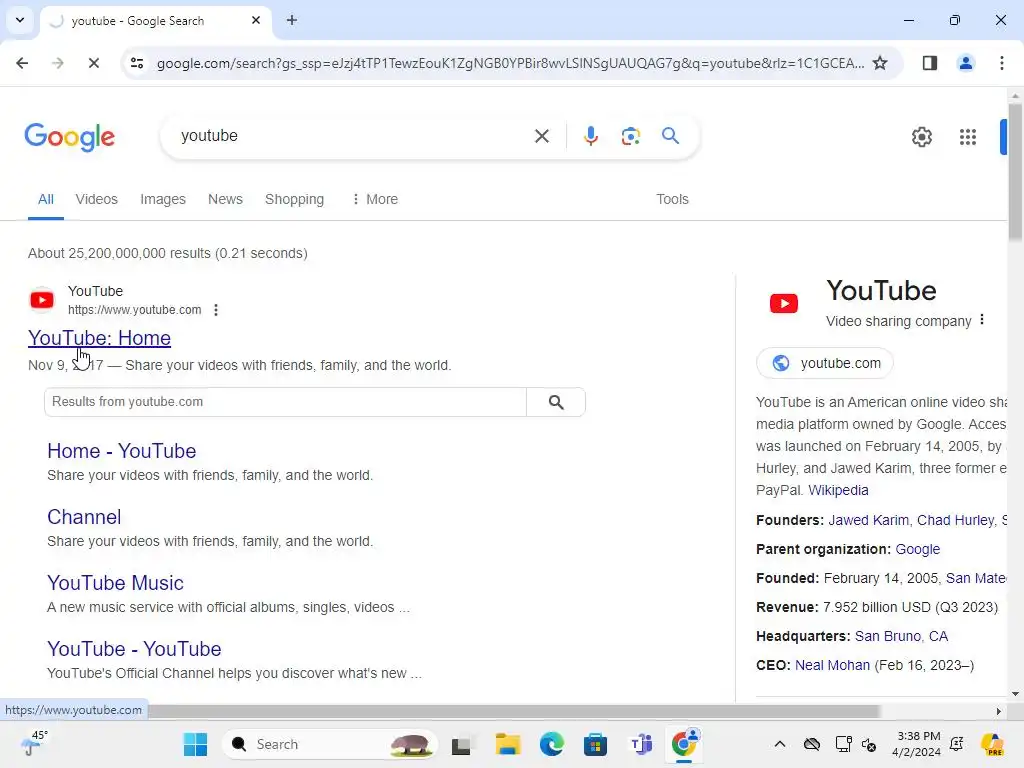Open the tab search dropdown arrow
This screenshot has height=768, width=1024.
click(x=20, y=20)
